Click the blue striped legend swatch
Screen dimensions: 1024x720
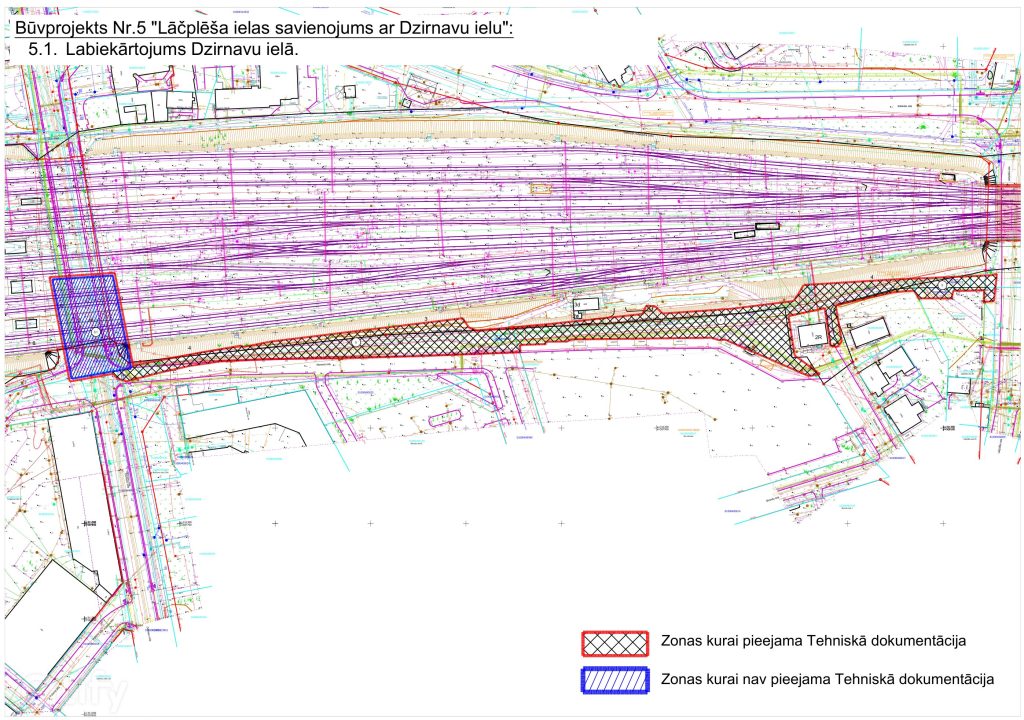615,679
